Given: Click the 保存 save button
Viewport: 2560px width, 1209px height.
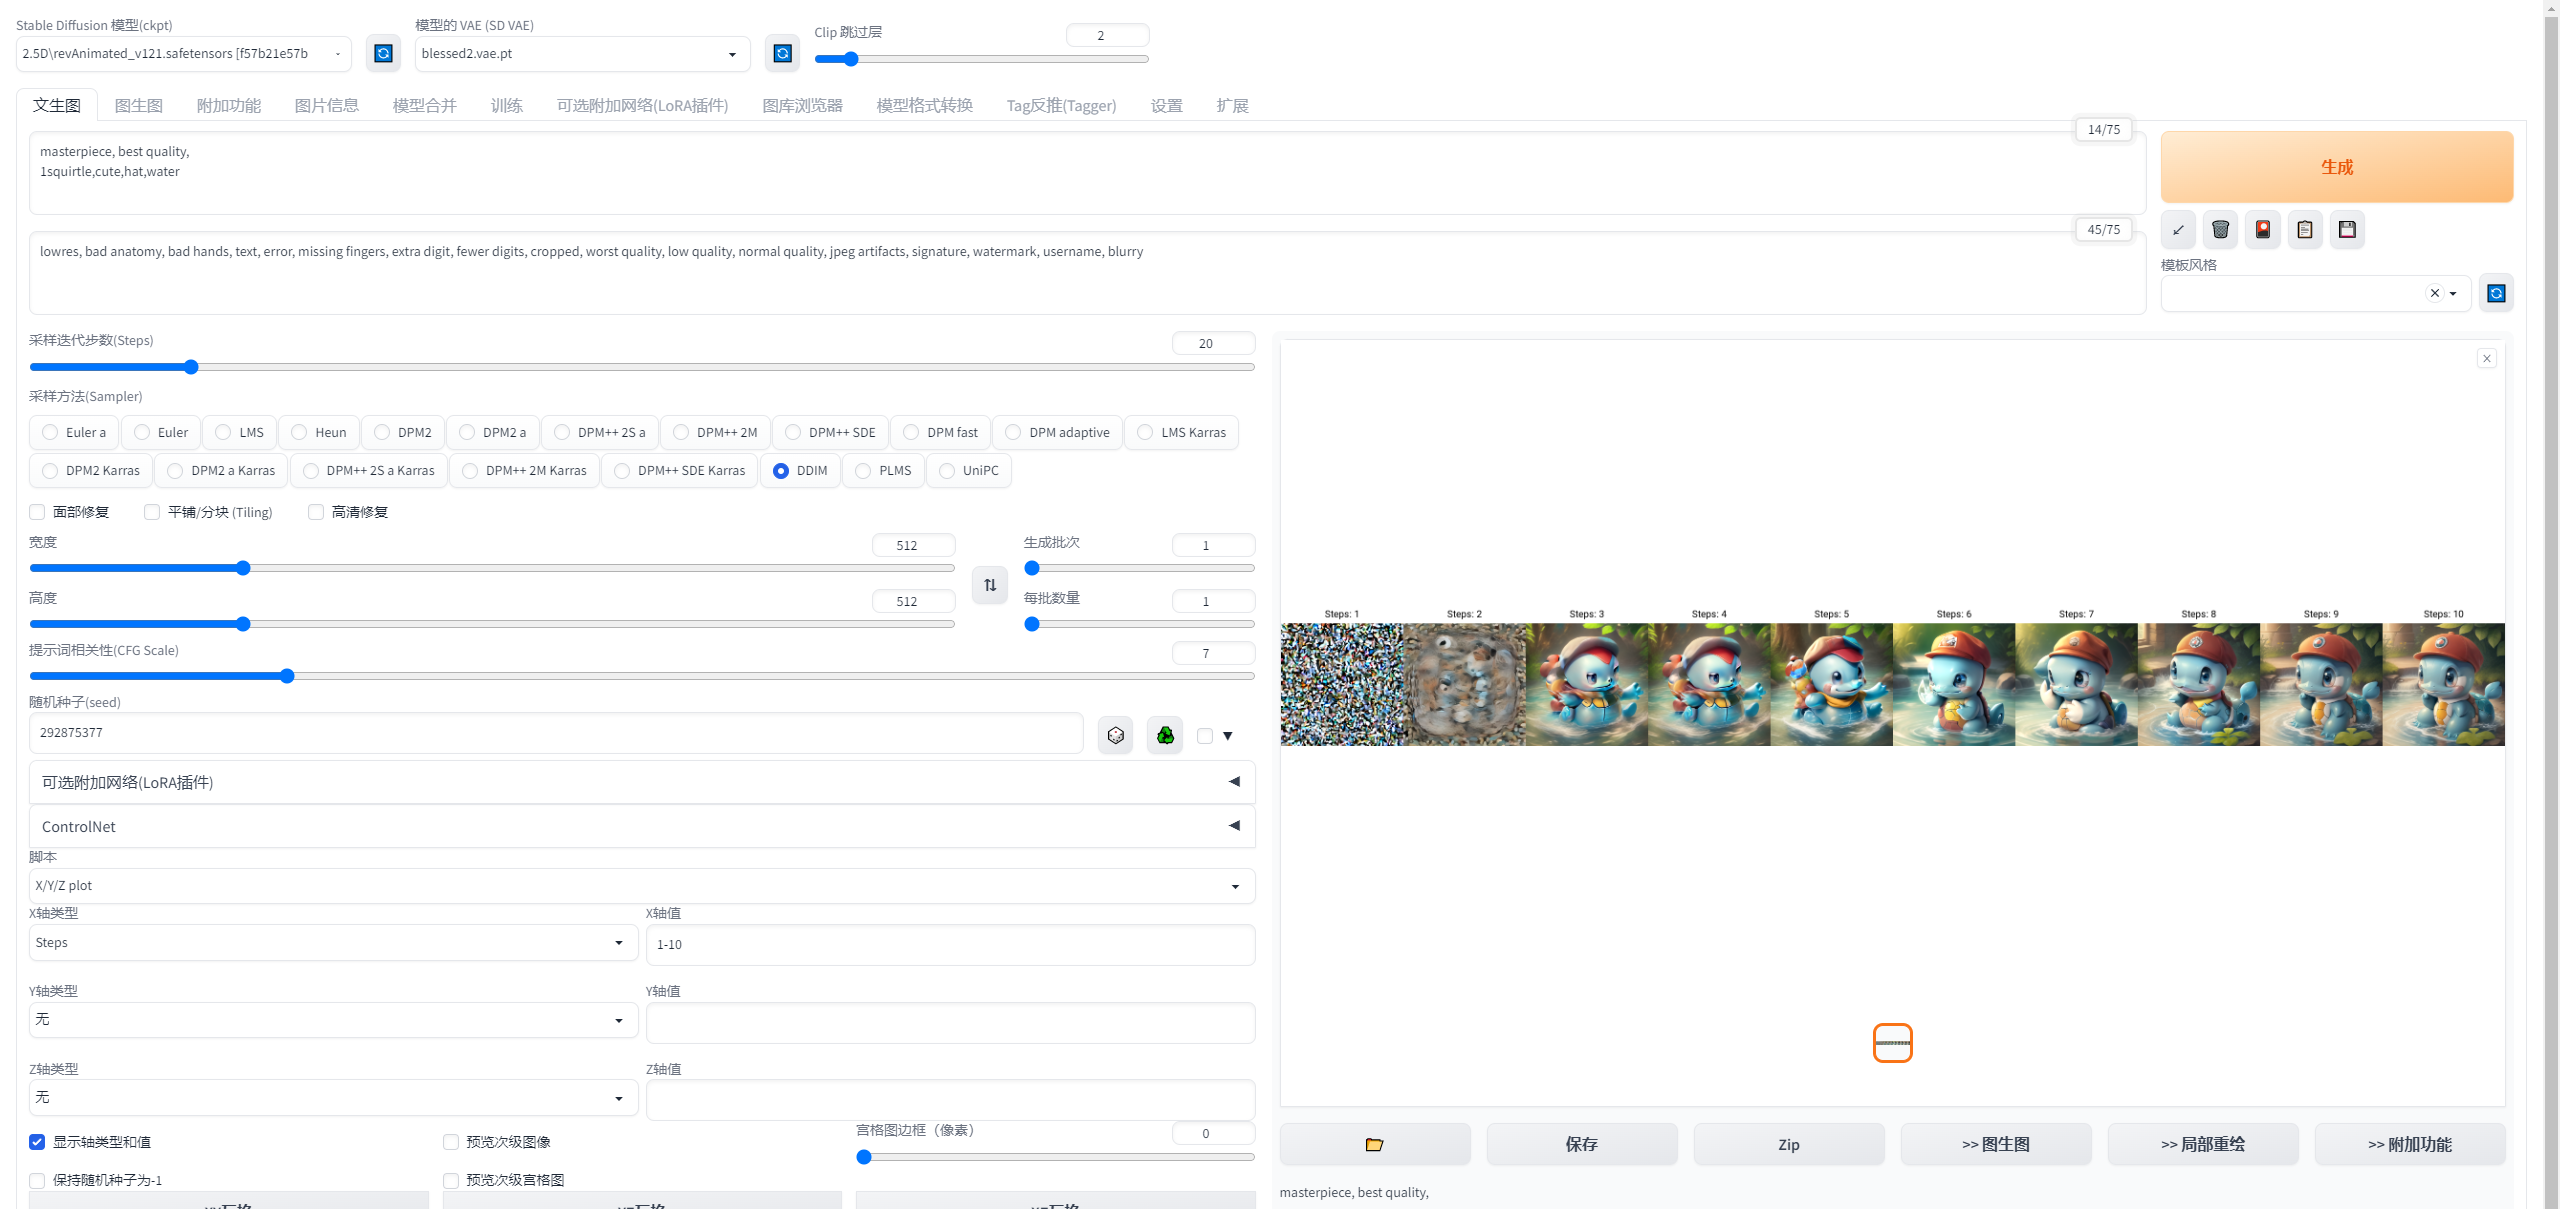Looking at the screenshot, I should tap(1582, 1144).
